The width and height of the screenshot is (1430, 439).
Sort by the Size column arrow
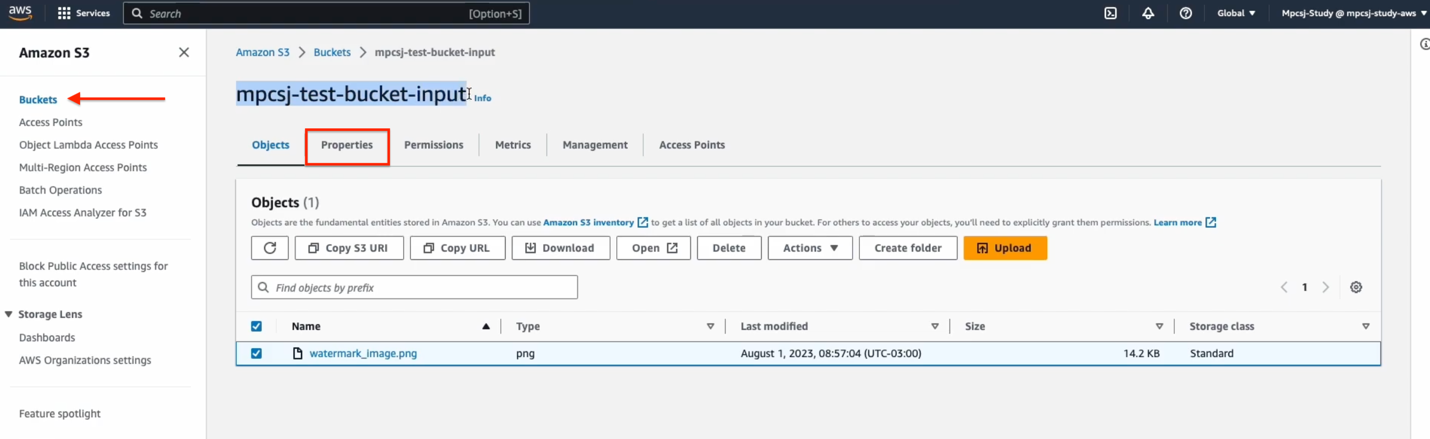coord(1159,326)
